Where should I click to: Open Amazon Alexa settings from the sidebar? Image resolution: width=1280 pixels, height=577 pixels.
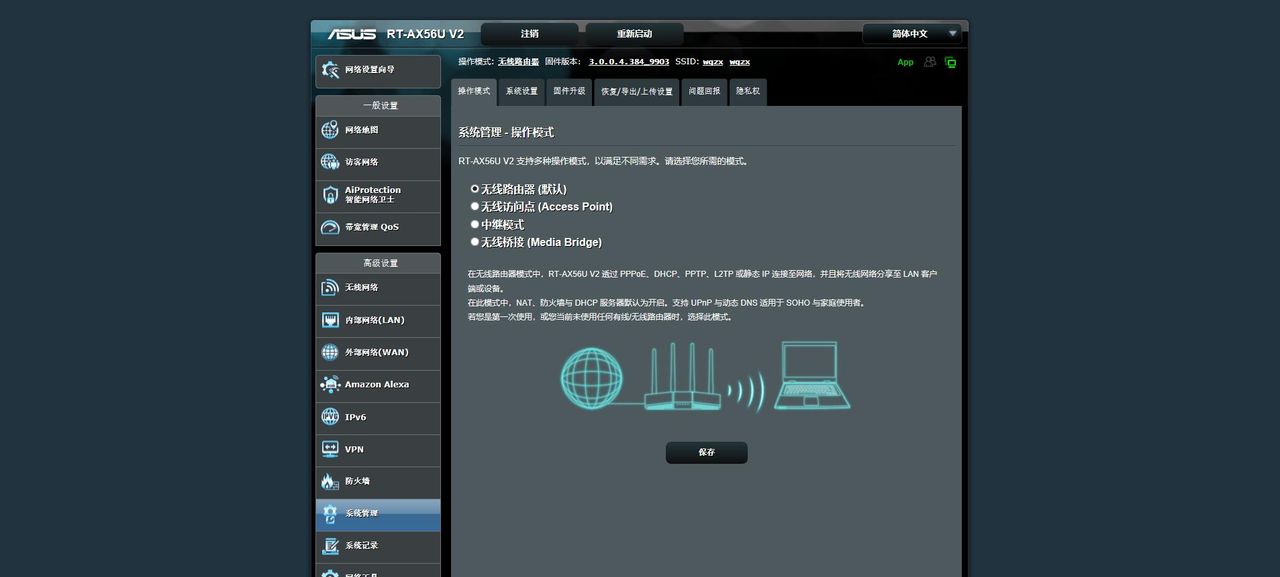click(x=377, y=384)
